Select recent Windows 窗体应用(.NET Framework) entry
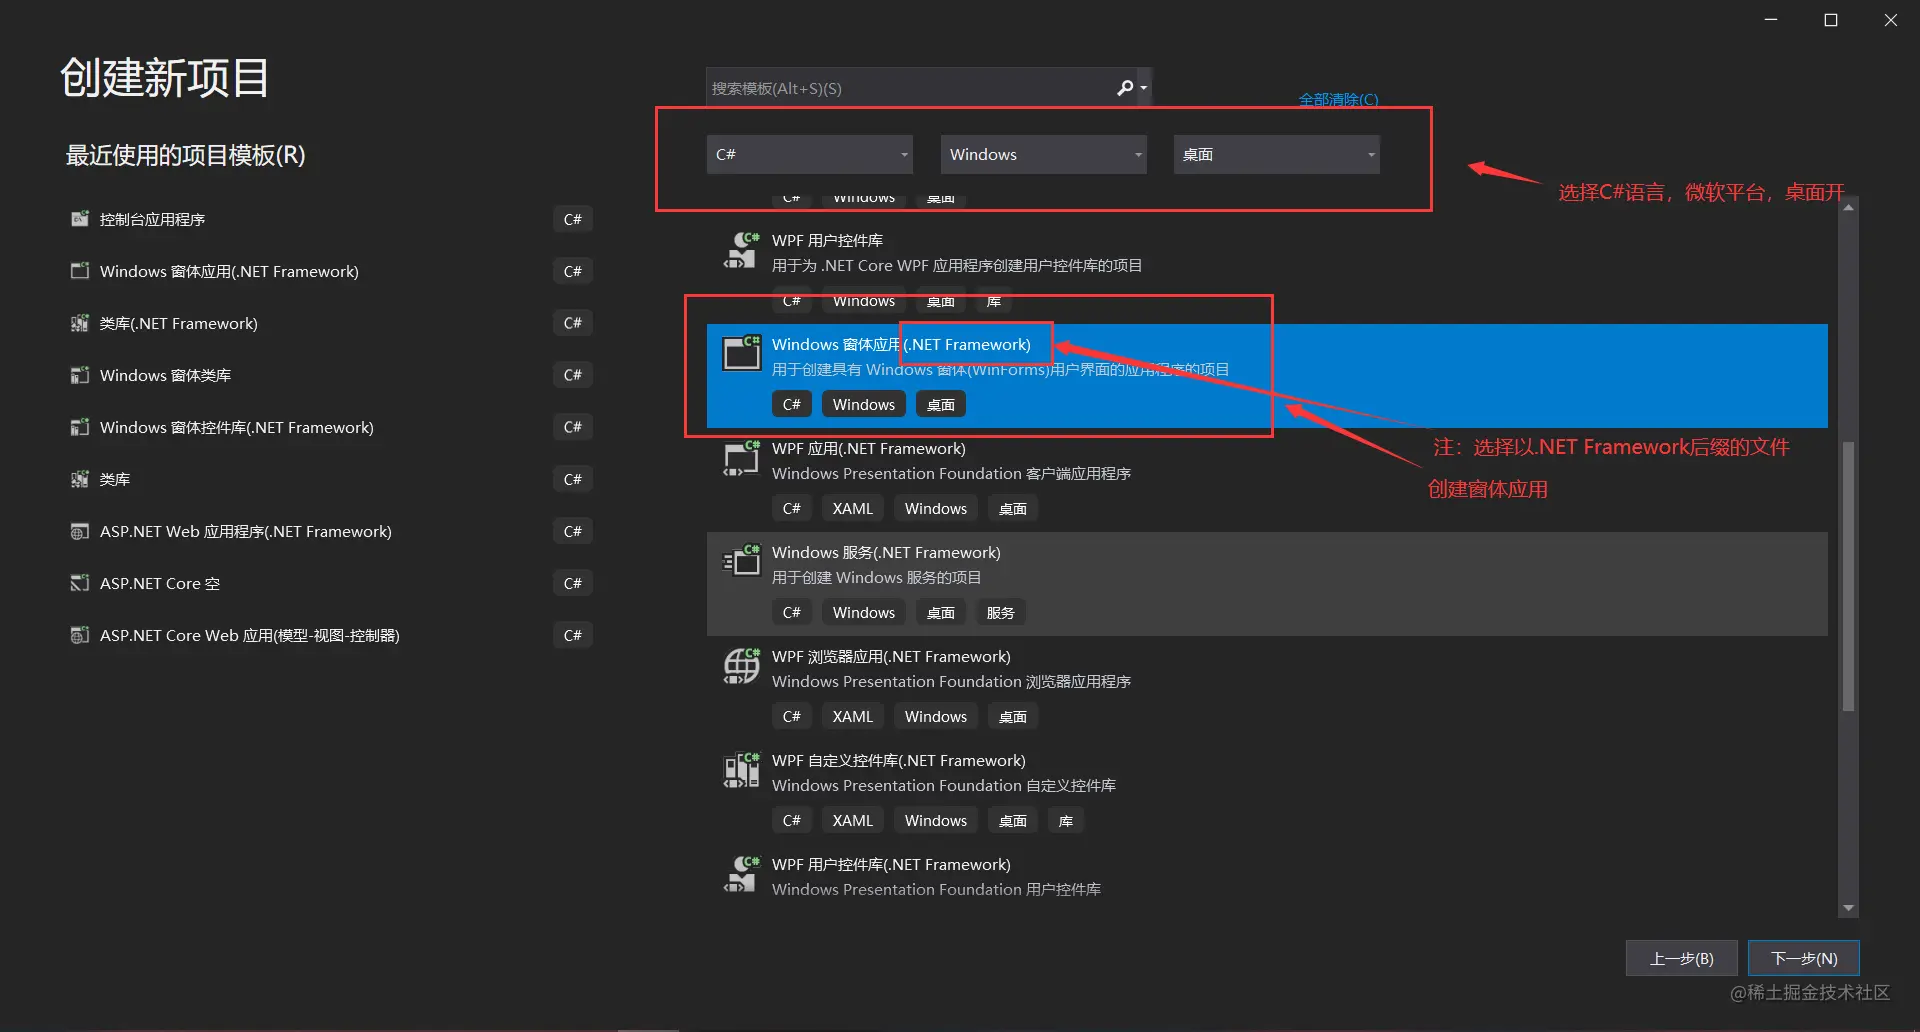This screenshot has width=1920, height=1032. (330, 271)
